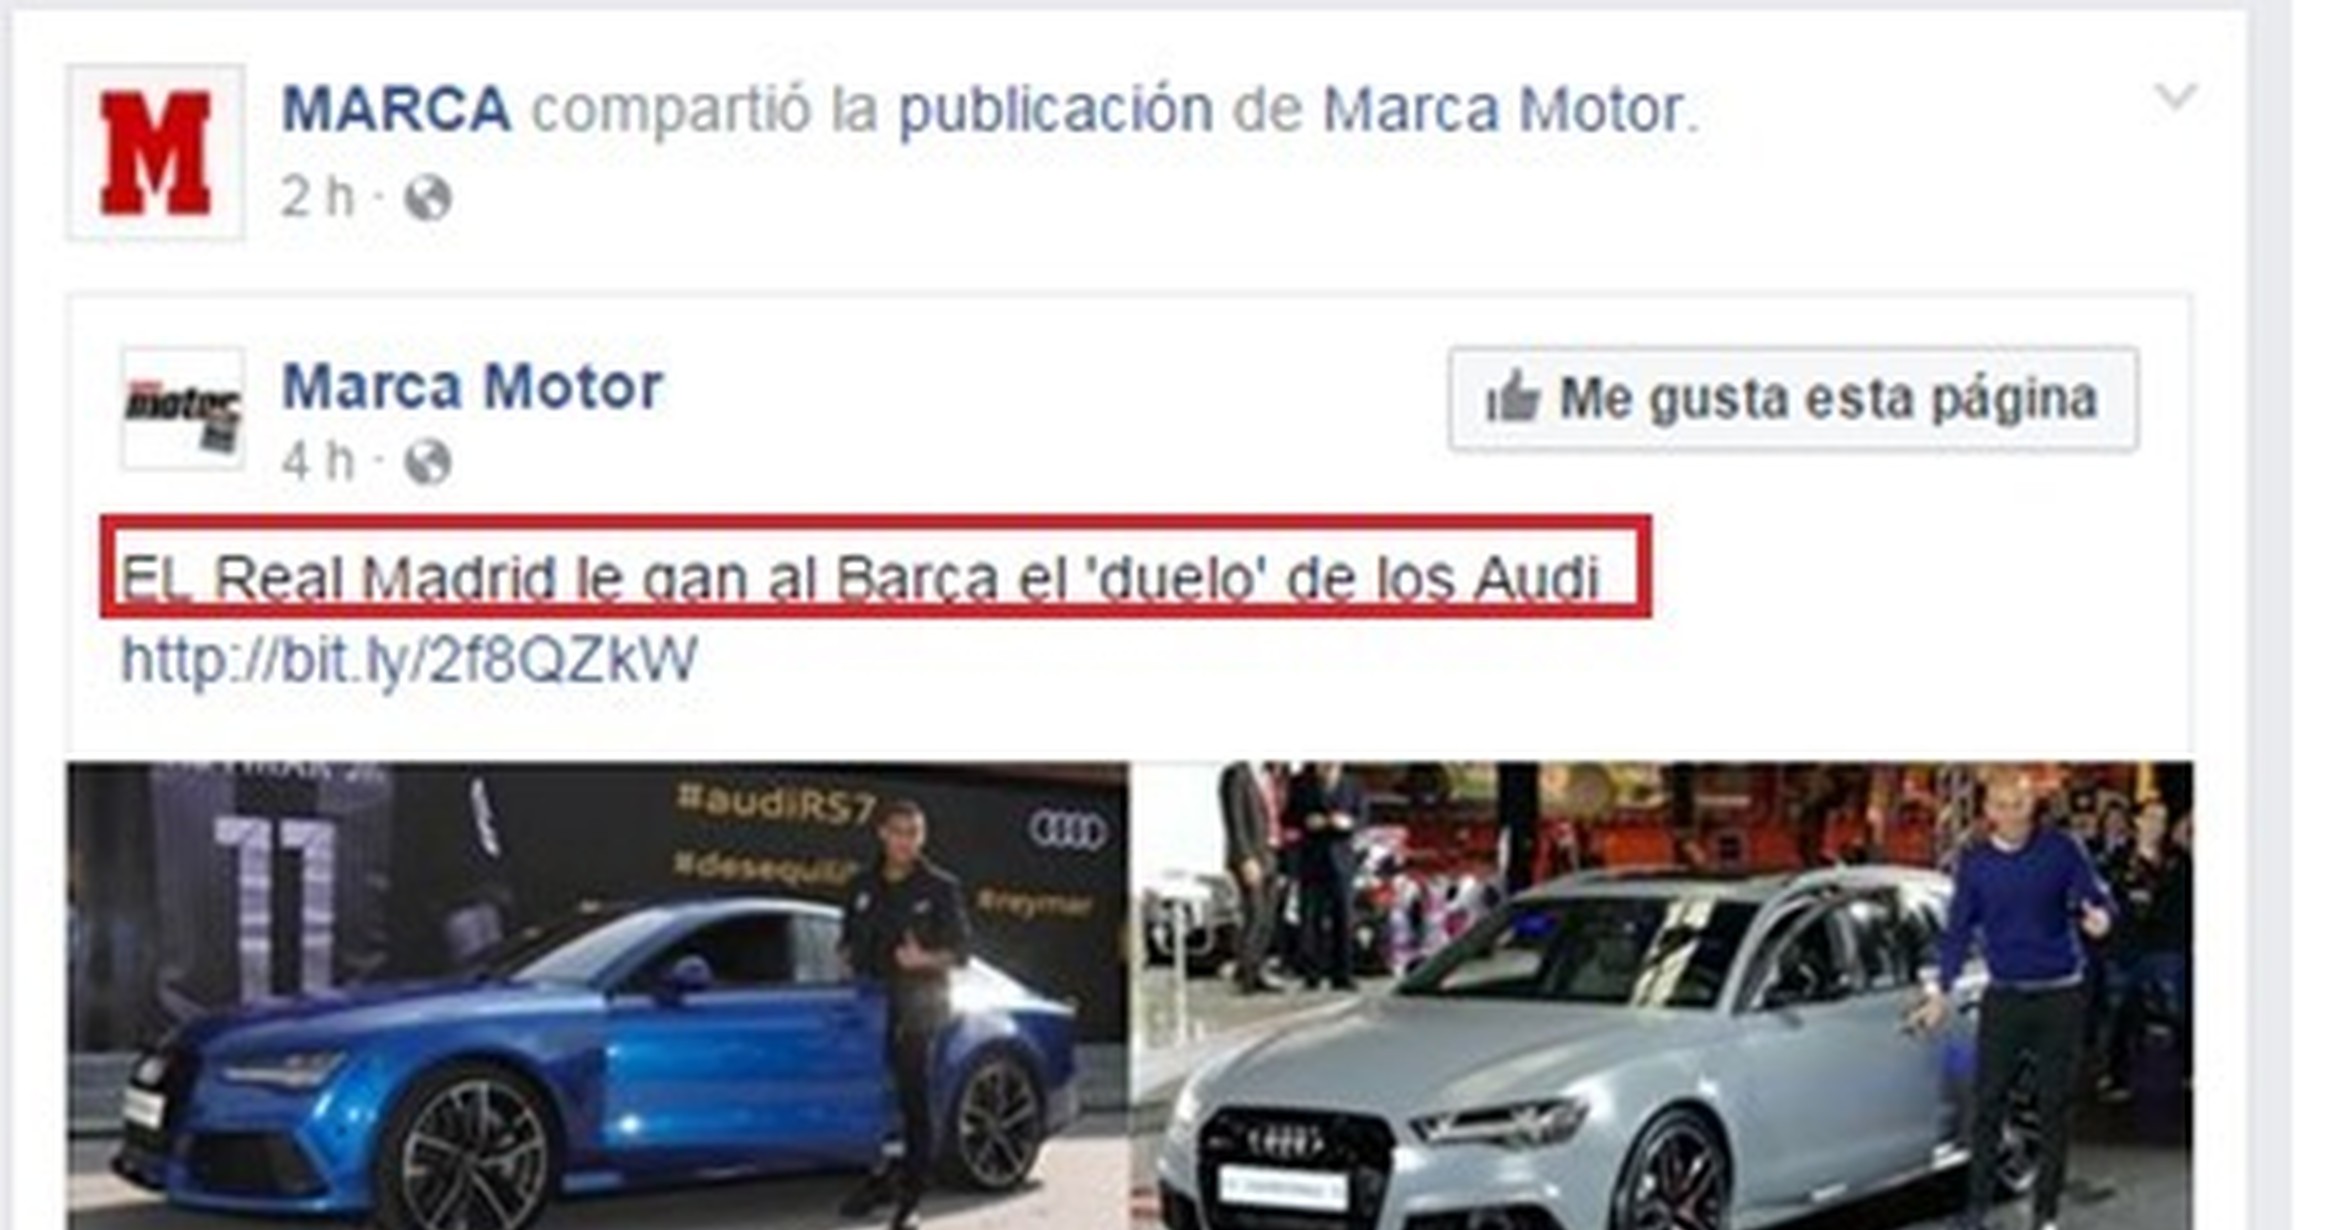
Task: Follow the bit.ly/2f8QZkW link
Action: pyautogui.click(x=409, y=660)
